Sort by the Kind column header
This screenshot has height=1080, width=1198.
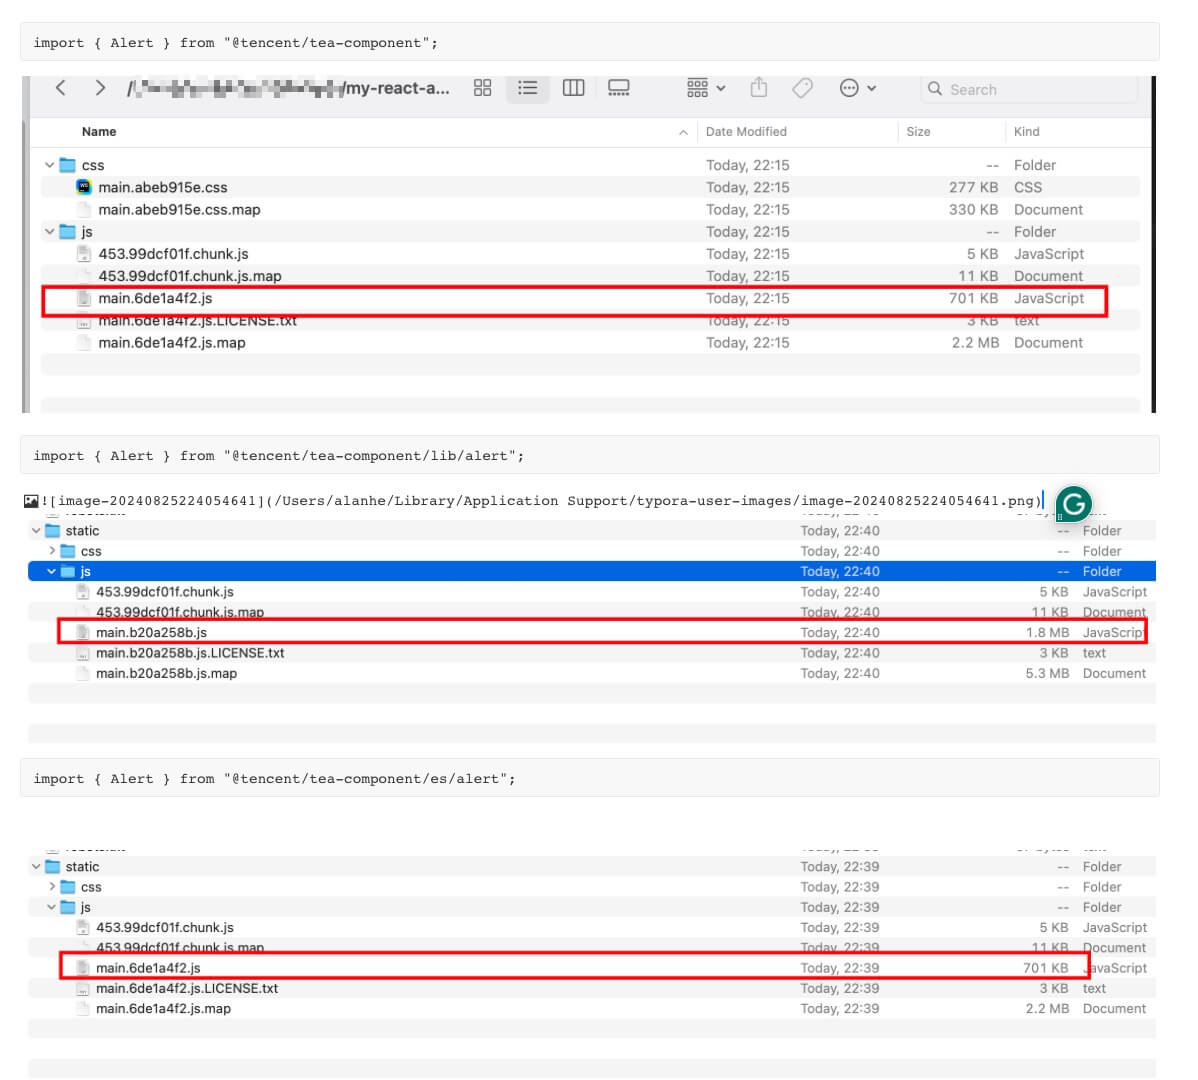click(x=1027, y=131)
